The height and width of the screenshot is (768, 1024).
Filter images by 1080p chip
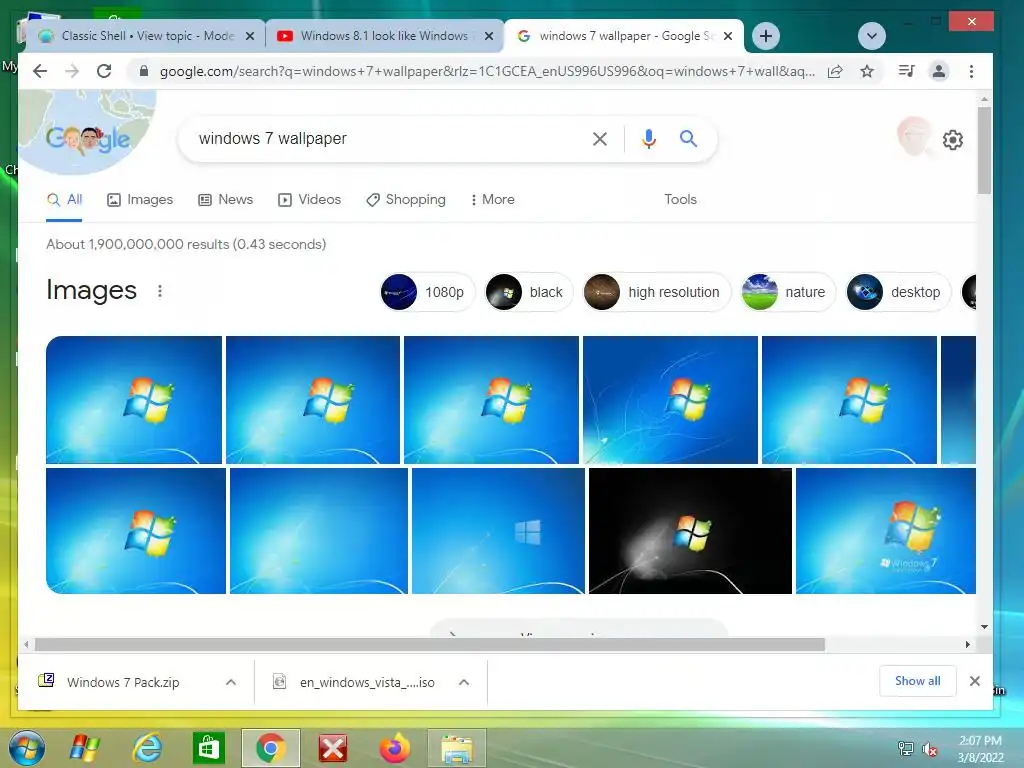[426, 292]
